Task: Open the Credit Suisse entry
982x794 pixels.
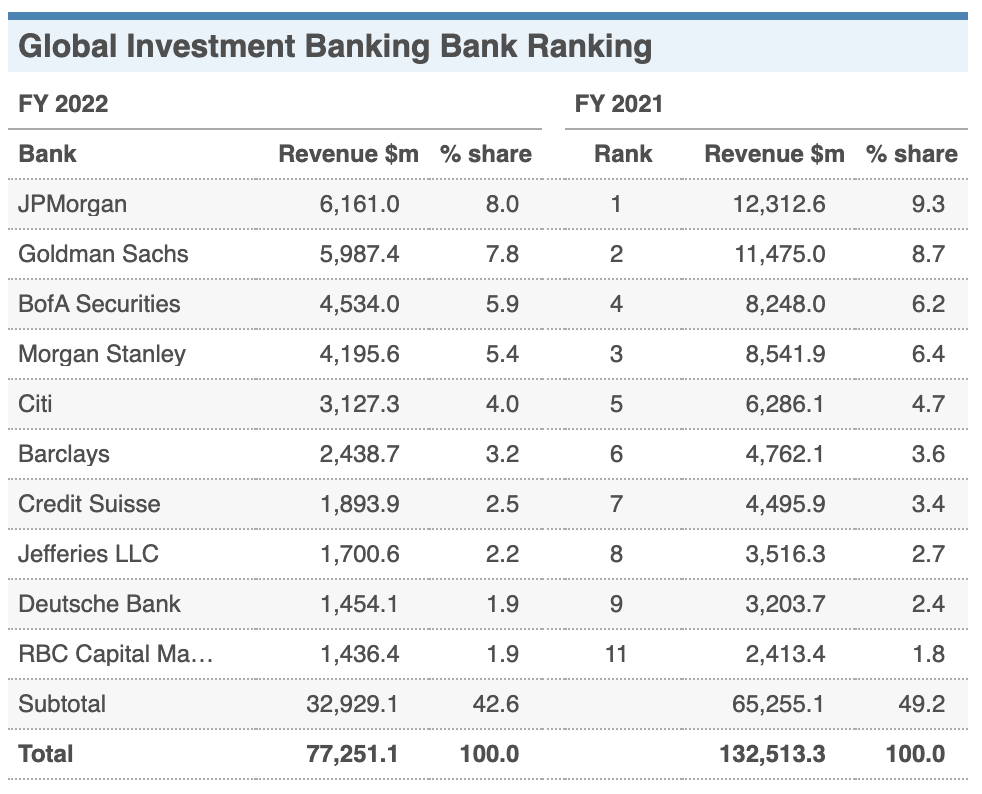Action: pyautogui.click(x=89, y=504)
